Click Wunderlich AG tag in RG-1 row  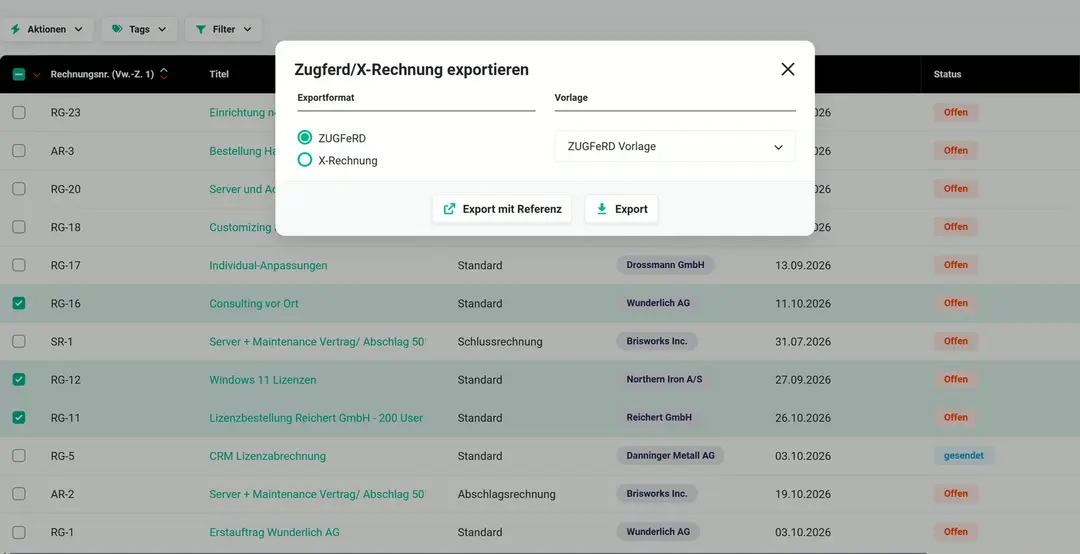[658, 531]
